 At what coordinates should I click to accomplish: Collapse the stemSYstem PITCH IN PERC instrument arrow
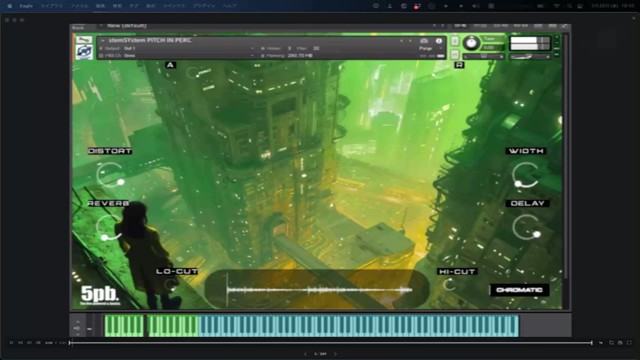point(102,40)
